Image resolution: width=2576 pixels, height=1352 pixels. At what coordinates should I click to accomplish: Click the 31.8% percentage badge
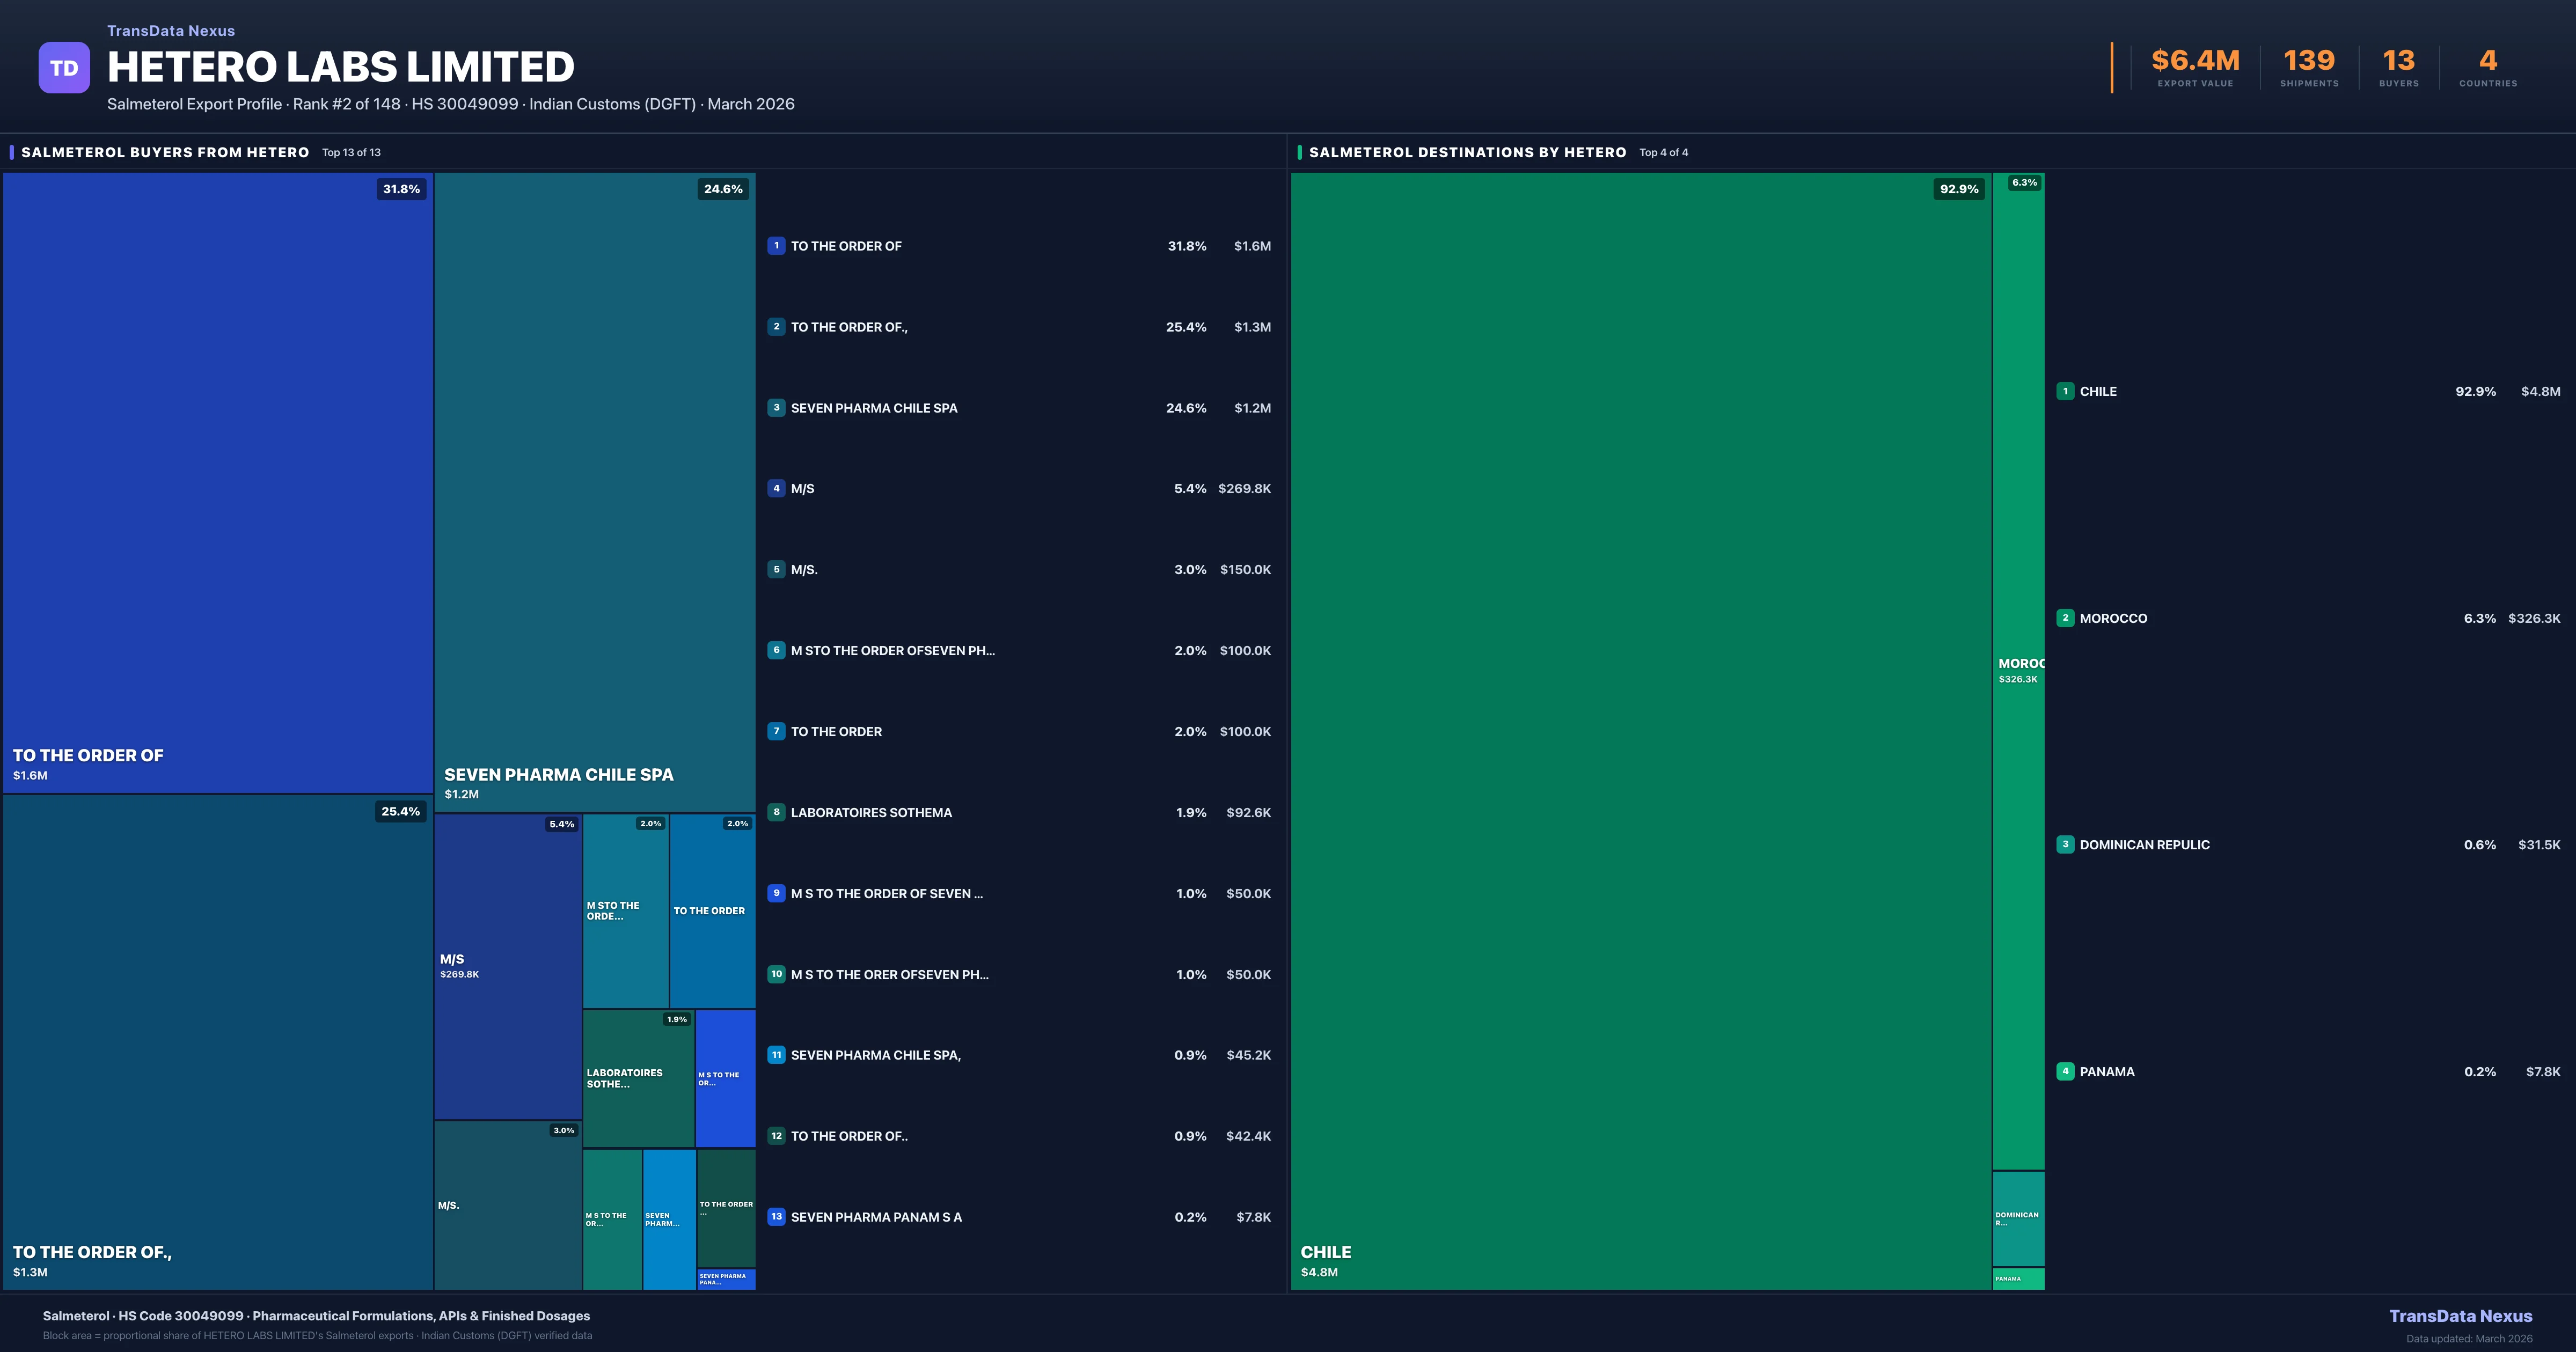[x=401, y=189]
